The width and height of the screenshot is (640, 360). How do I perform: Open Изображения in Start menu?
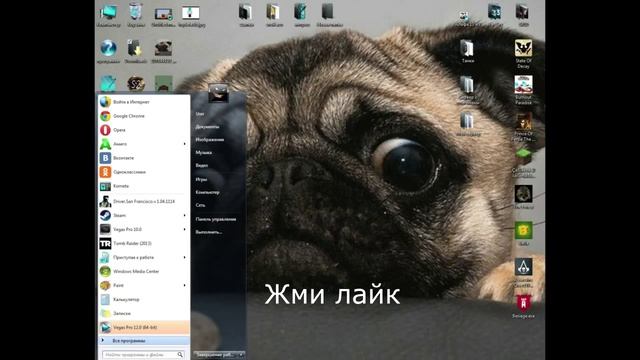coord(209,140)
